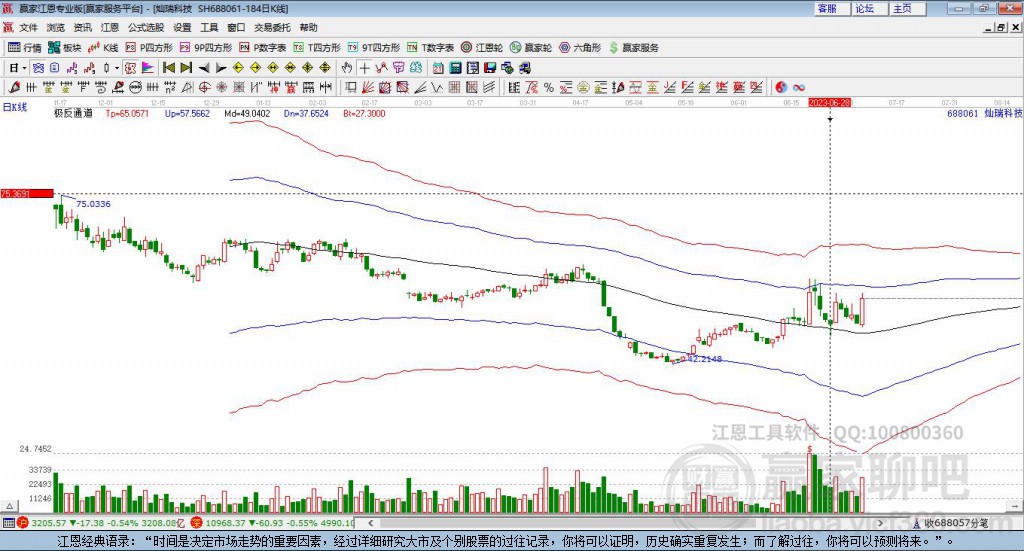Open the T数字表 time number table

point(430,48)
